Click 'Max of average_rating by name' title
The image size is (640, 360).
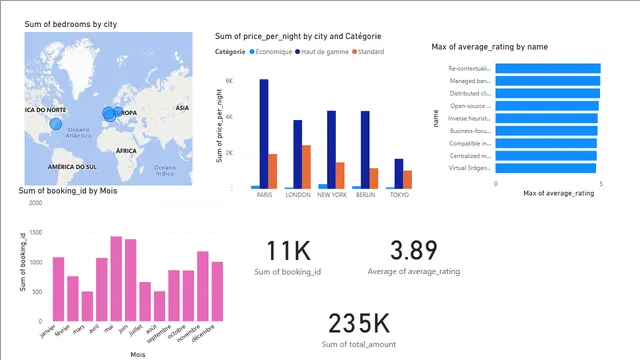[x=489, y=47]
